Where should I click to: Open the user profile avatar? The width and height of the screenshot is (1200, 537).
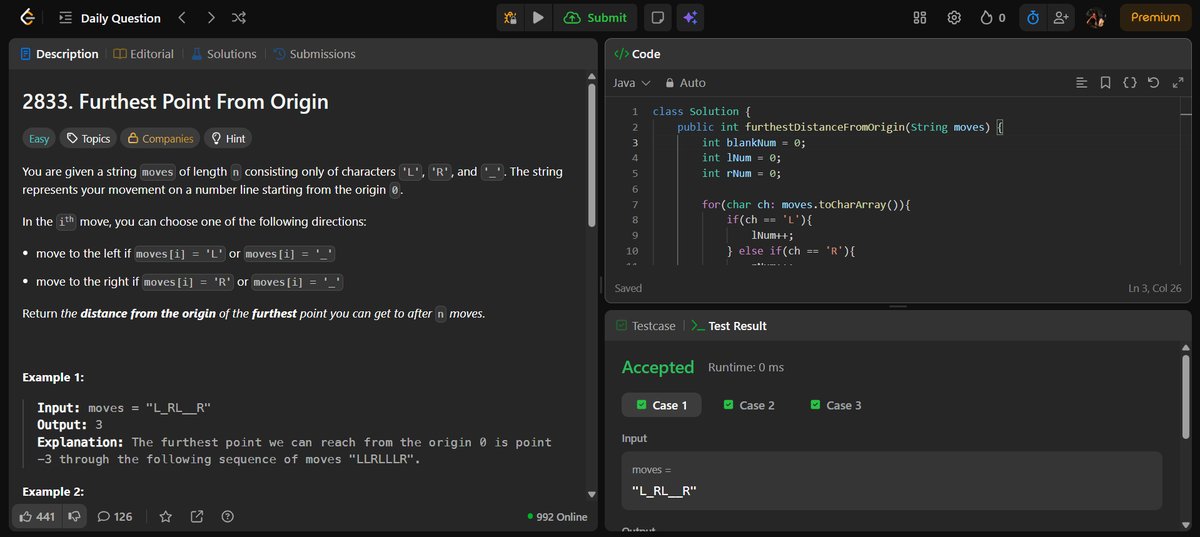pos(1095,18)
